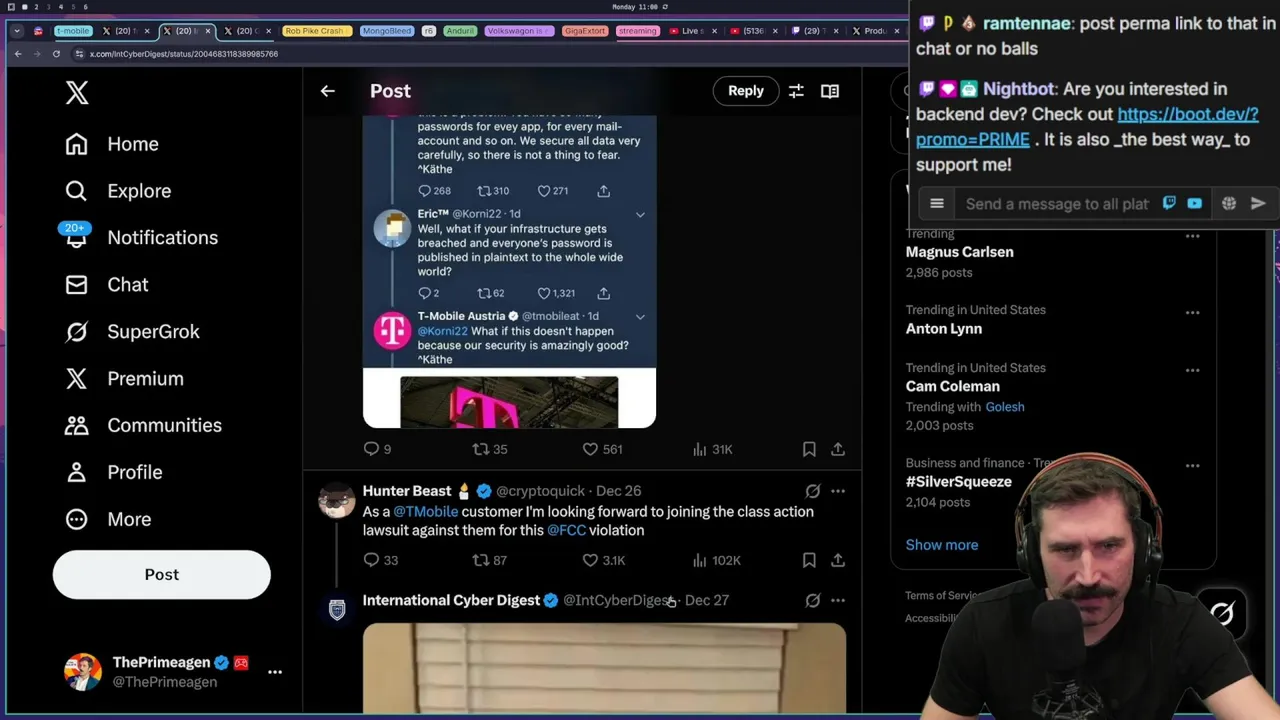Click the @TMobile mention in Hunter Beast's reply
This screenshot has height=720, width=1280.
coord(425,512)
